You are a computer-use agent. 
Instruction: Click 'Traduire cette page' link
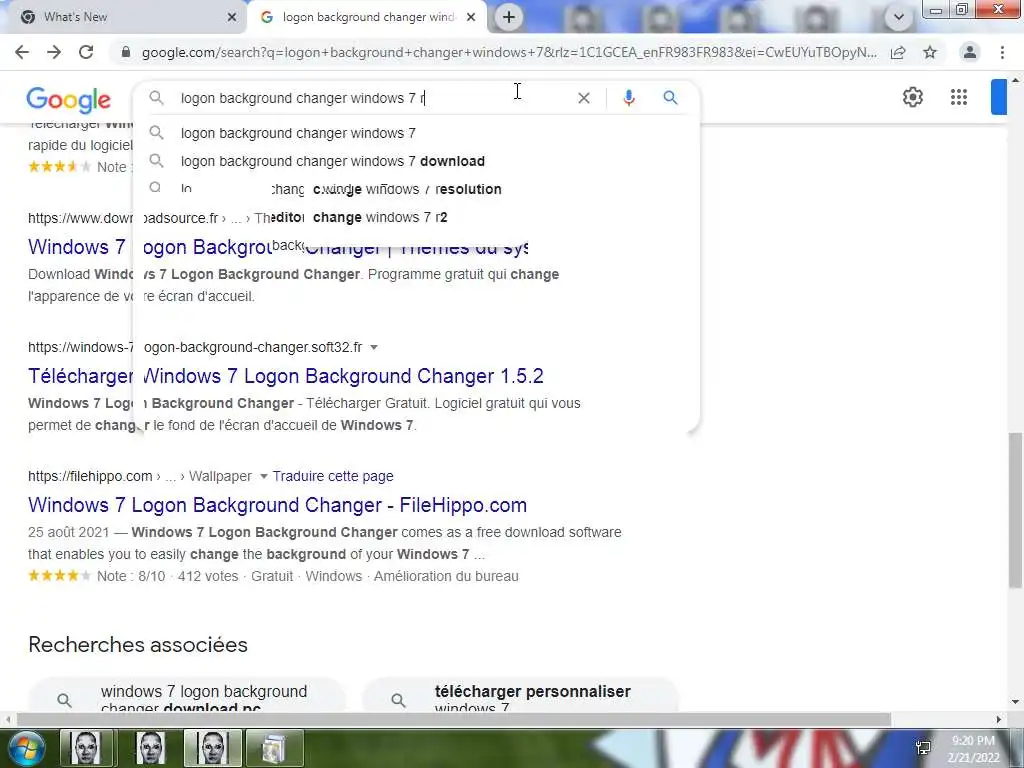pos(333,476)
